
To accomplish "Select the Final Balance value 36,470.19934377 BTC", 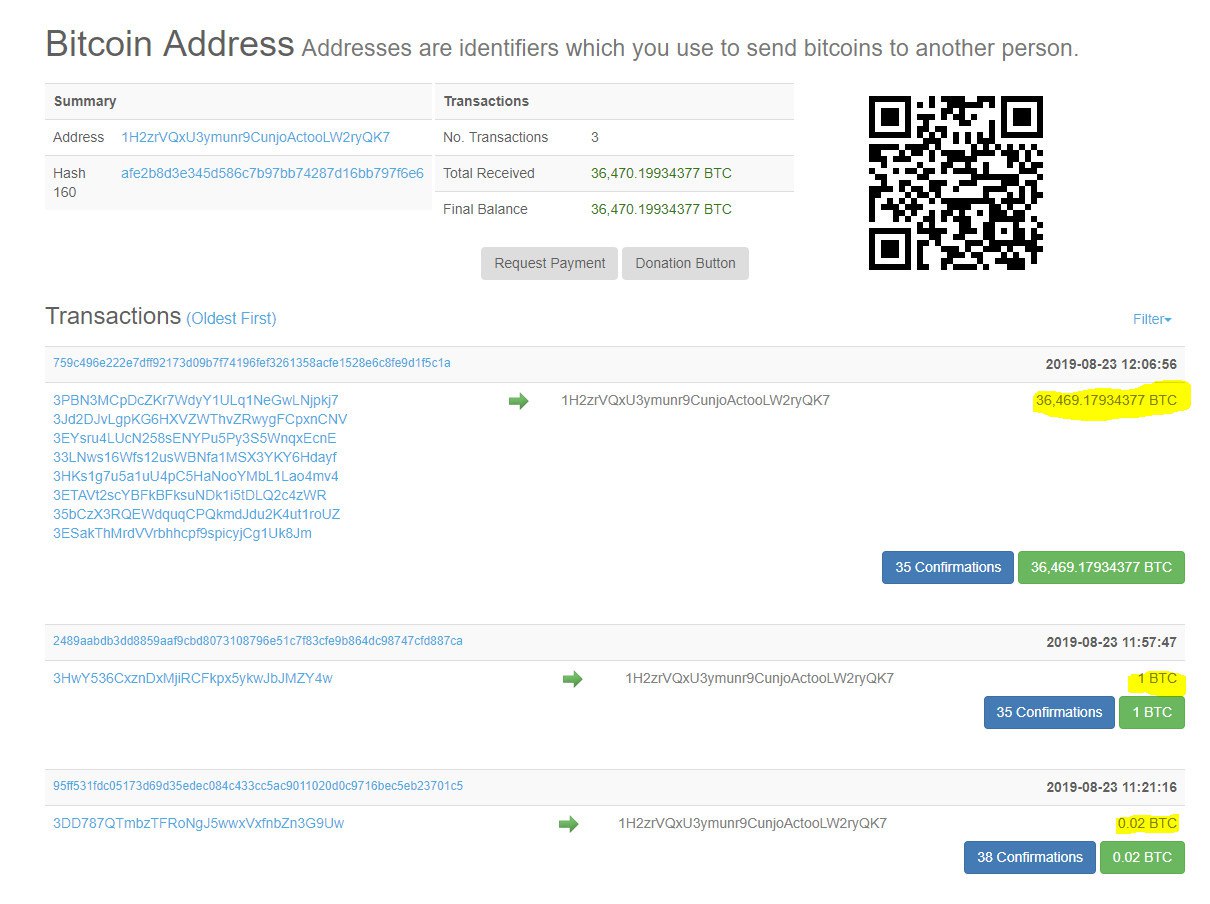I will coord(661,209).
